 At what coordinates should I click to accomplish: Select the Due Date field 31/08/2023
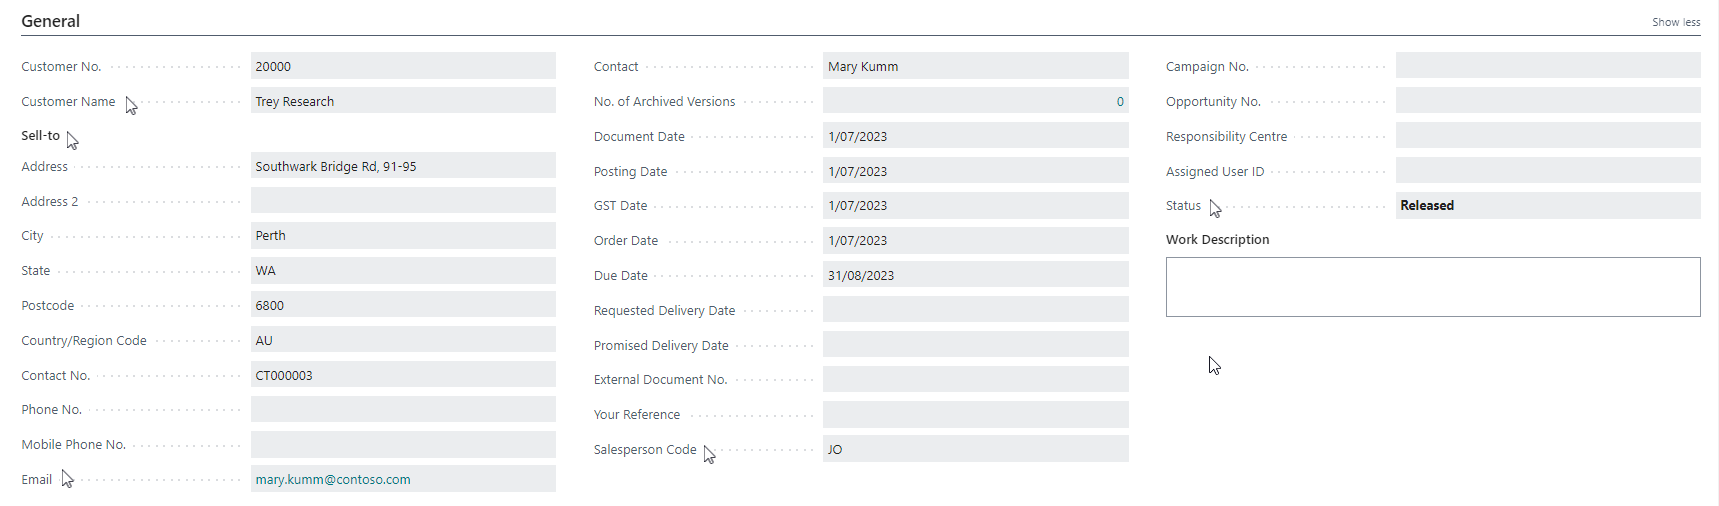pyautogui.click(x=976, y=275)
